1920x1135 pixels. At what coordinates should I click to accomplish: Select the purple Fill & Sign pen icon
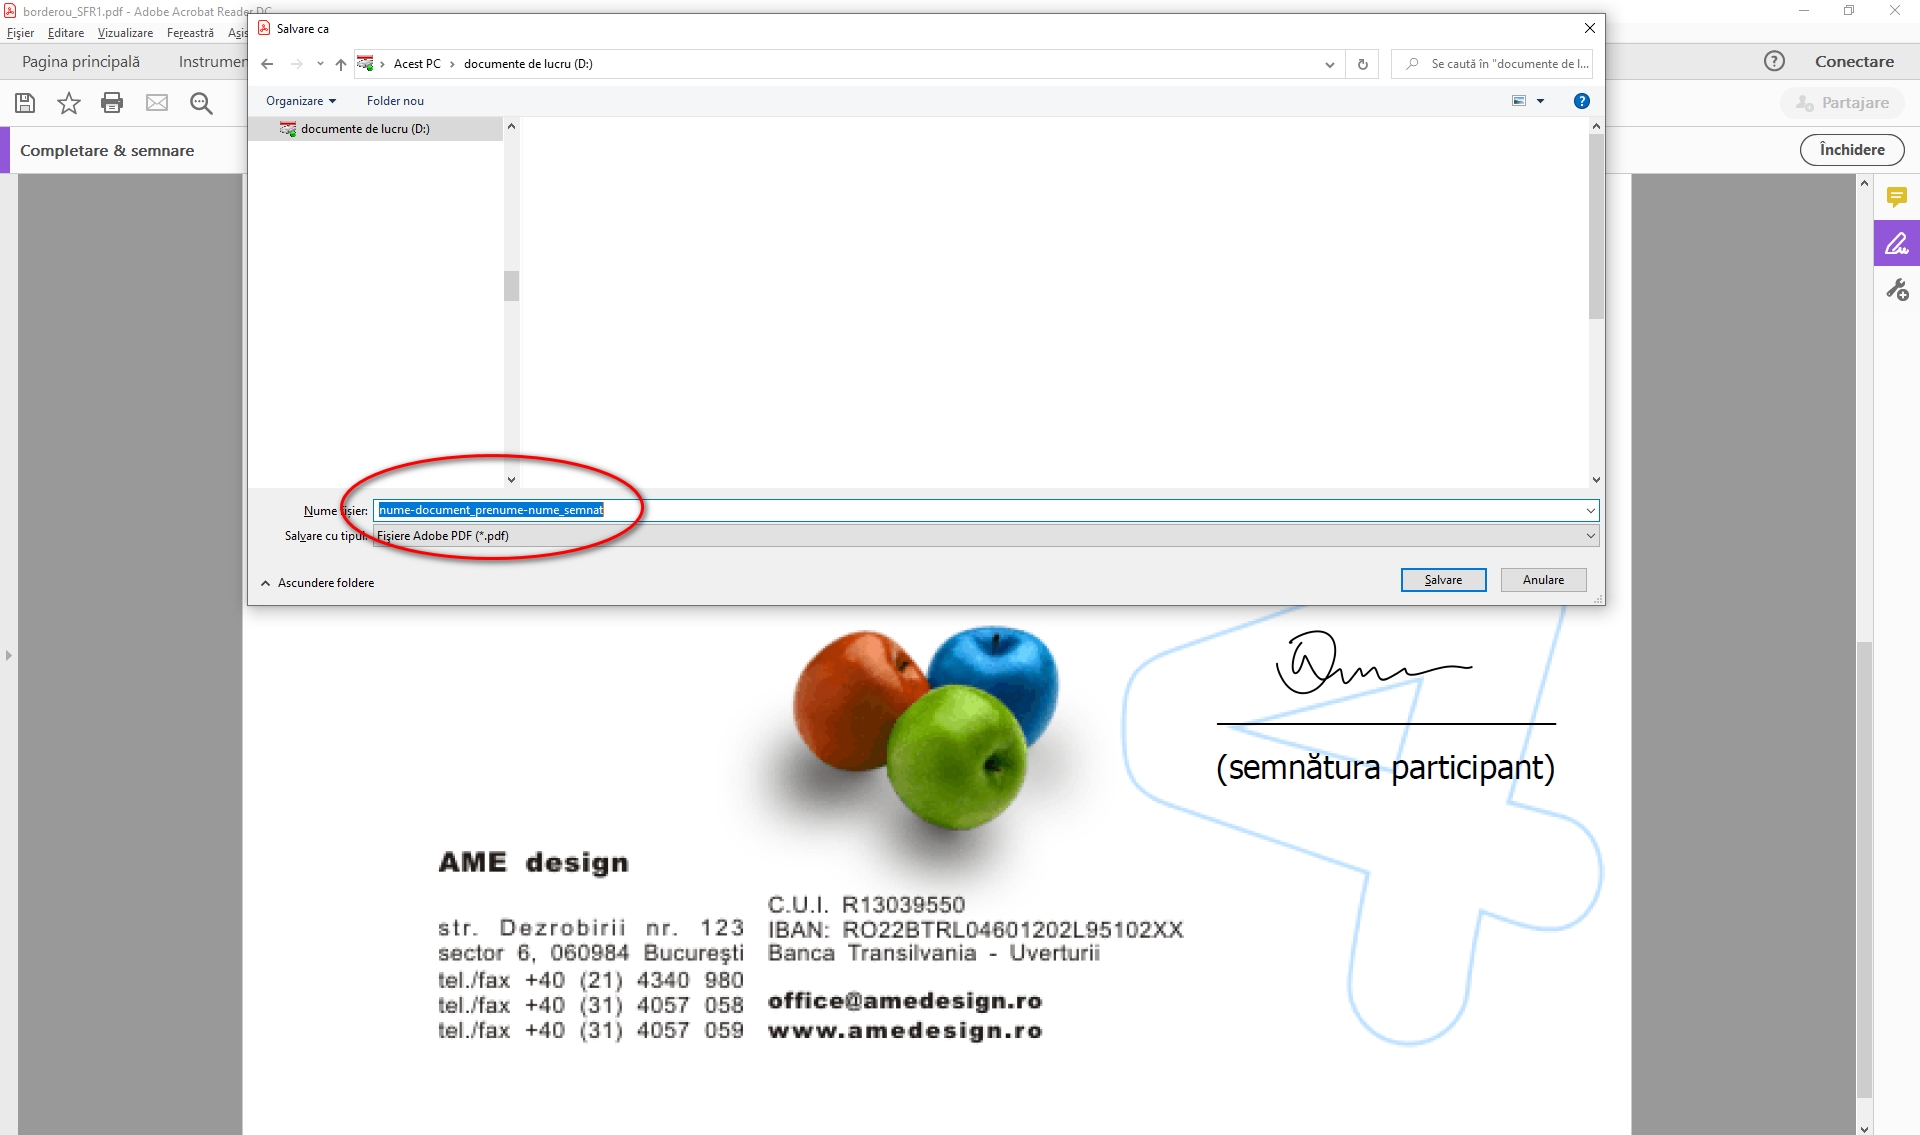[x=1896, y=243]
